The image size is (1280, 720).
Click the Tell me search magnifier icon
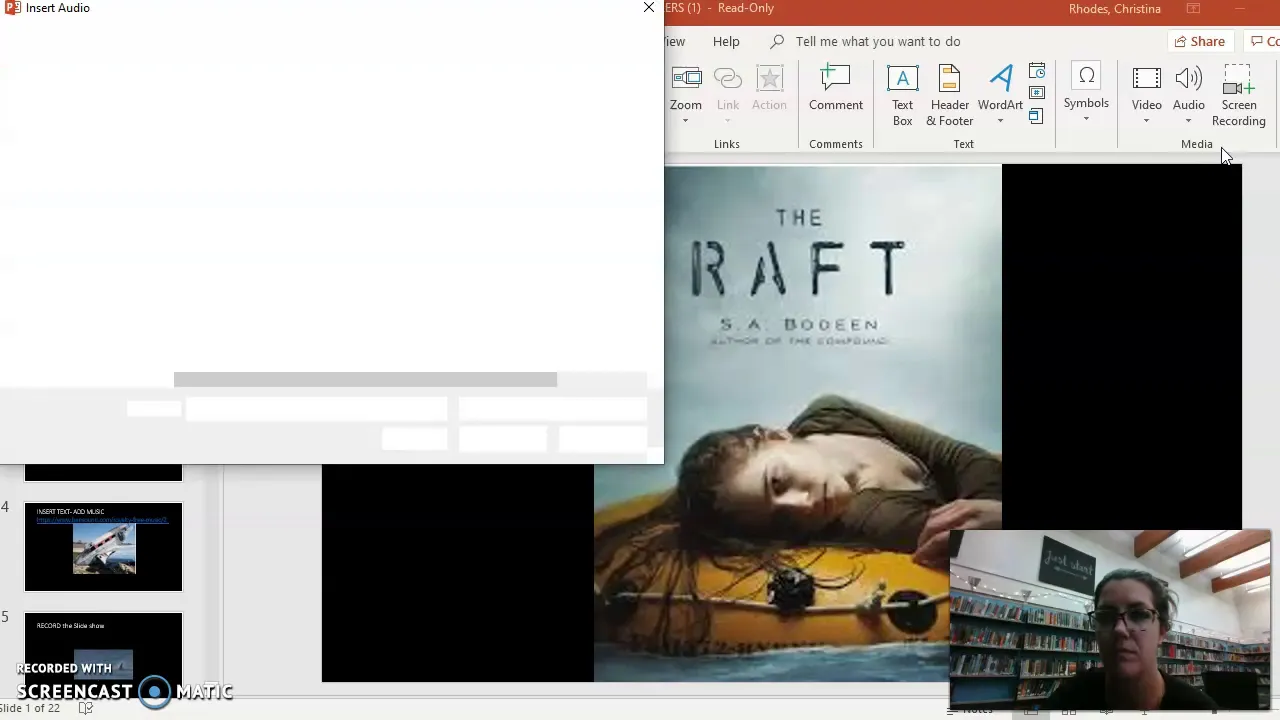[777, 41]
